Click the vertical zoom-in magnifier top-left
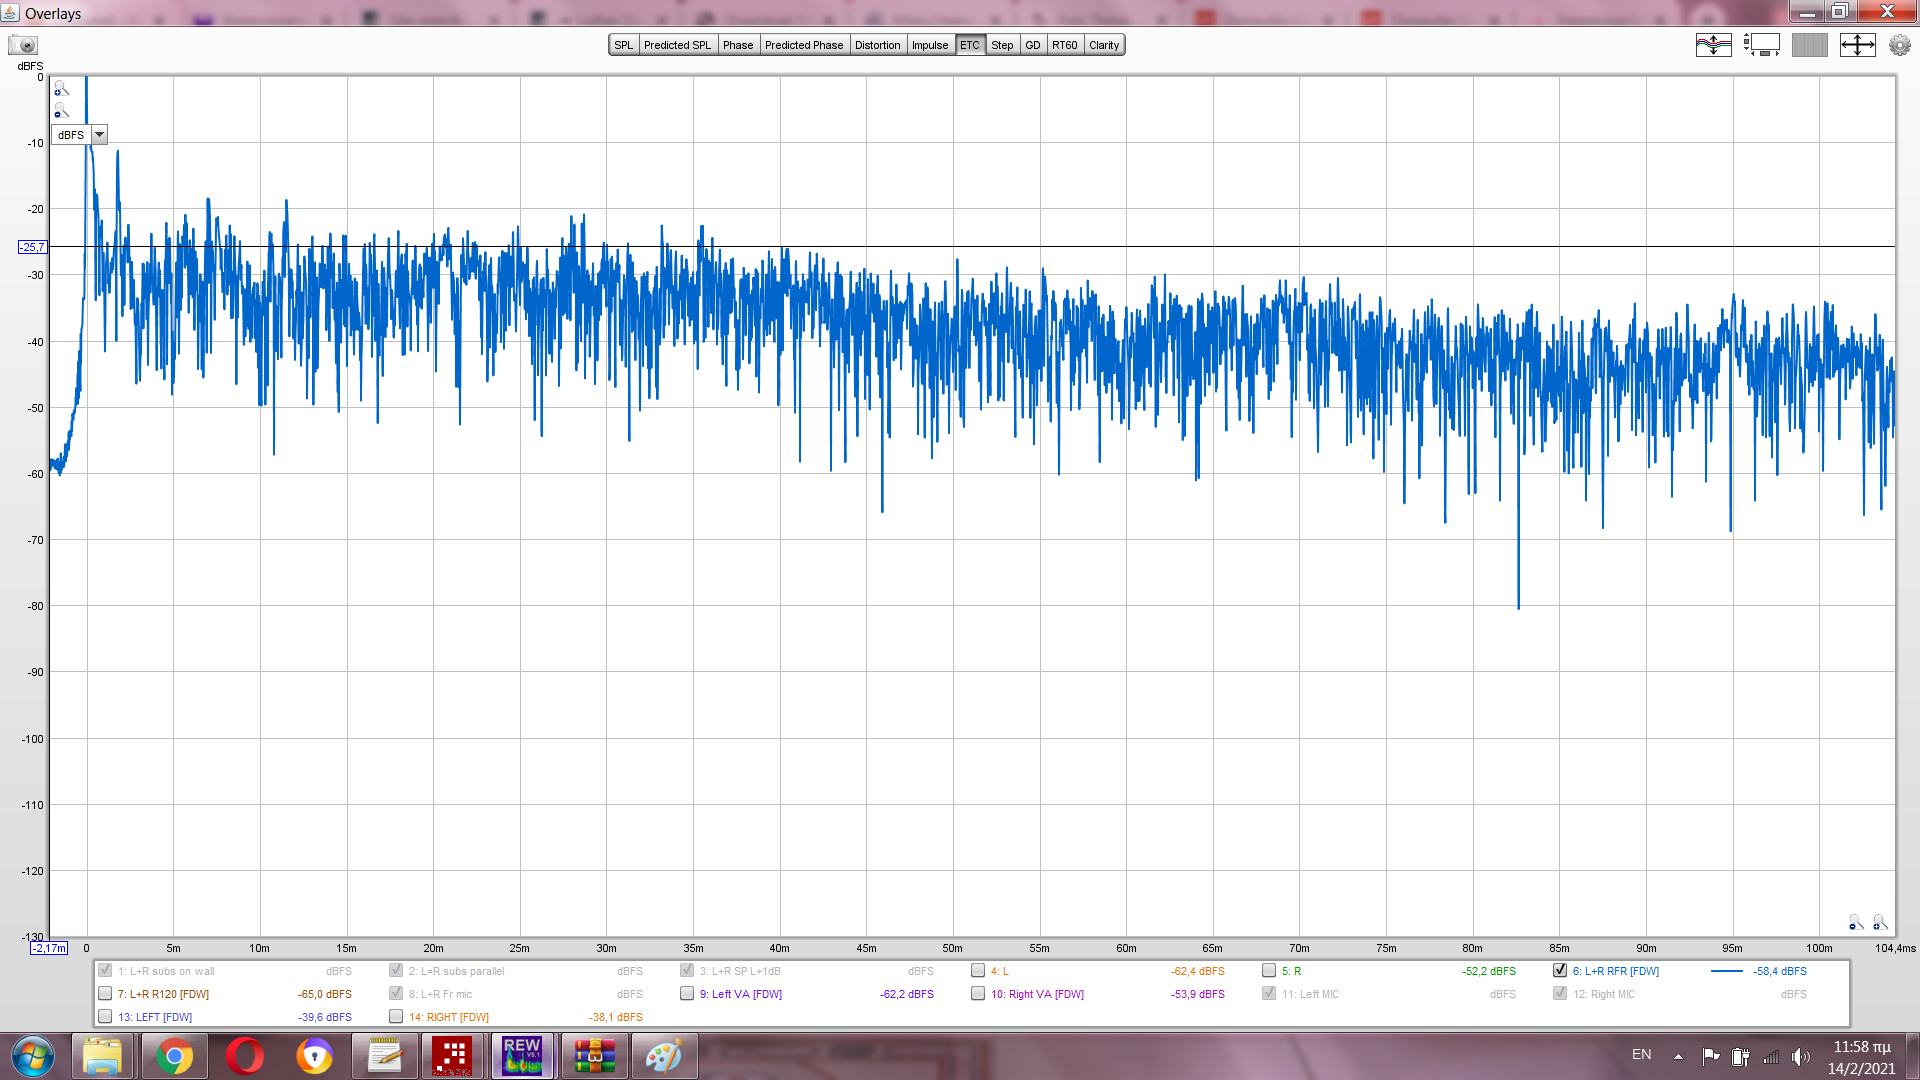 [x=61, y=89]
